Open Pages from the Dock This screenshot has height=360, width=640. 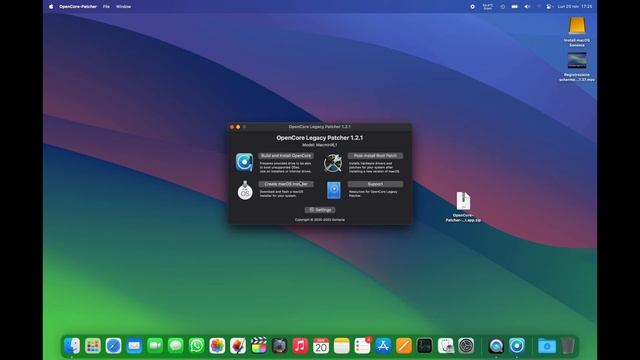404,346
